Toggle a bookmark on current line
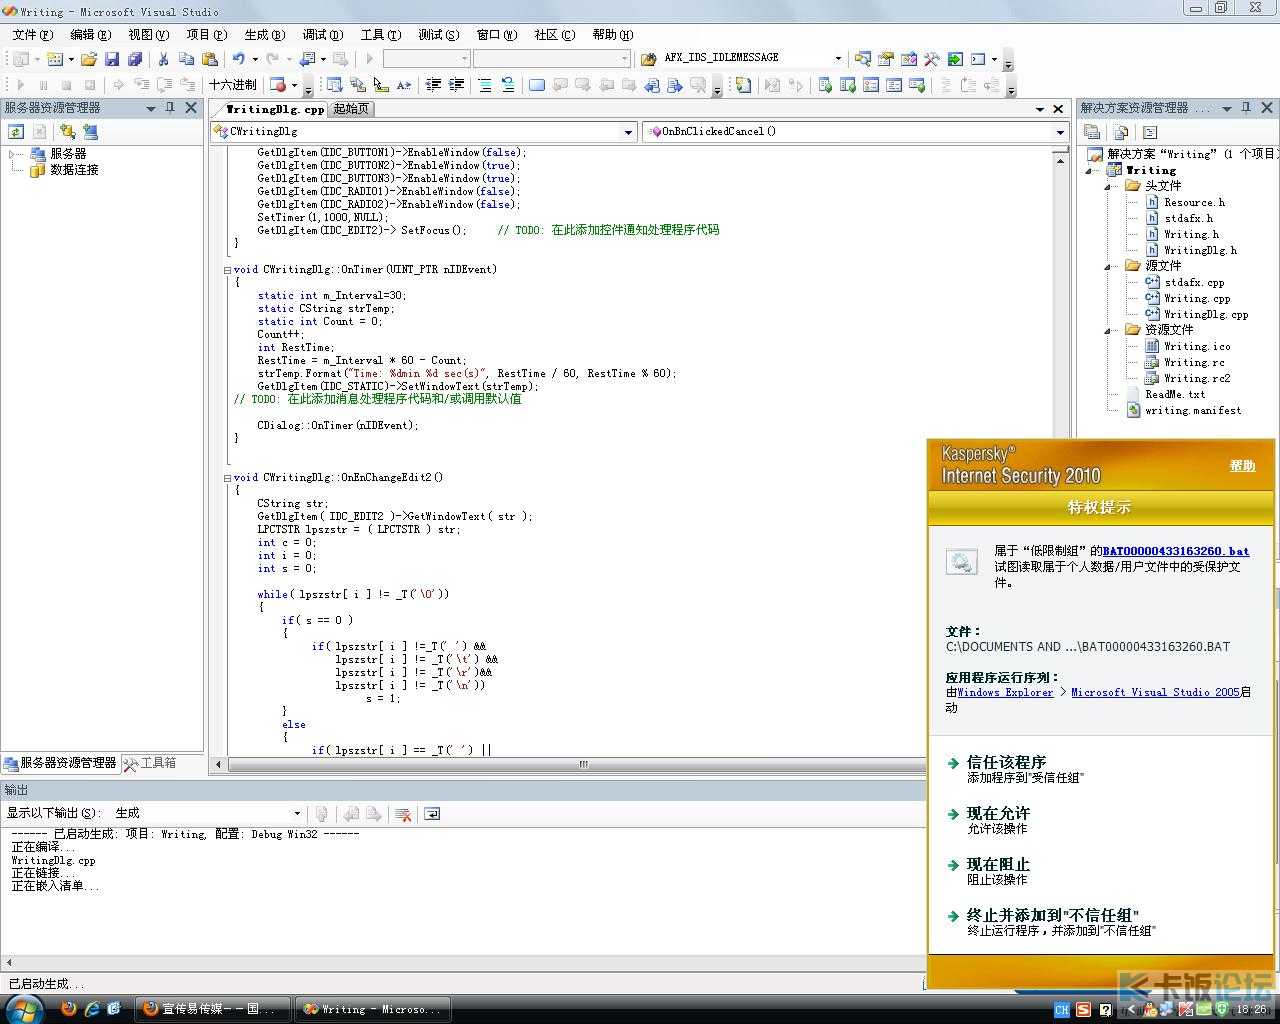This screenshot has height=1024, width=1280. (x=537, y=85)
